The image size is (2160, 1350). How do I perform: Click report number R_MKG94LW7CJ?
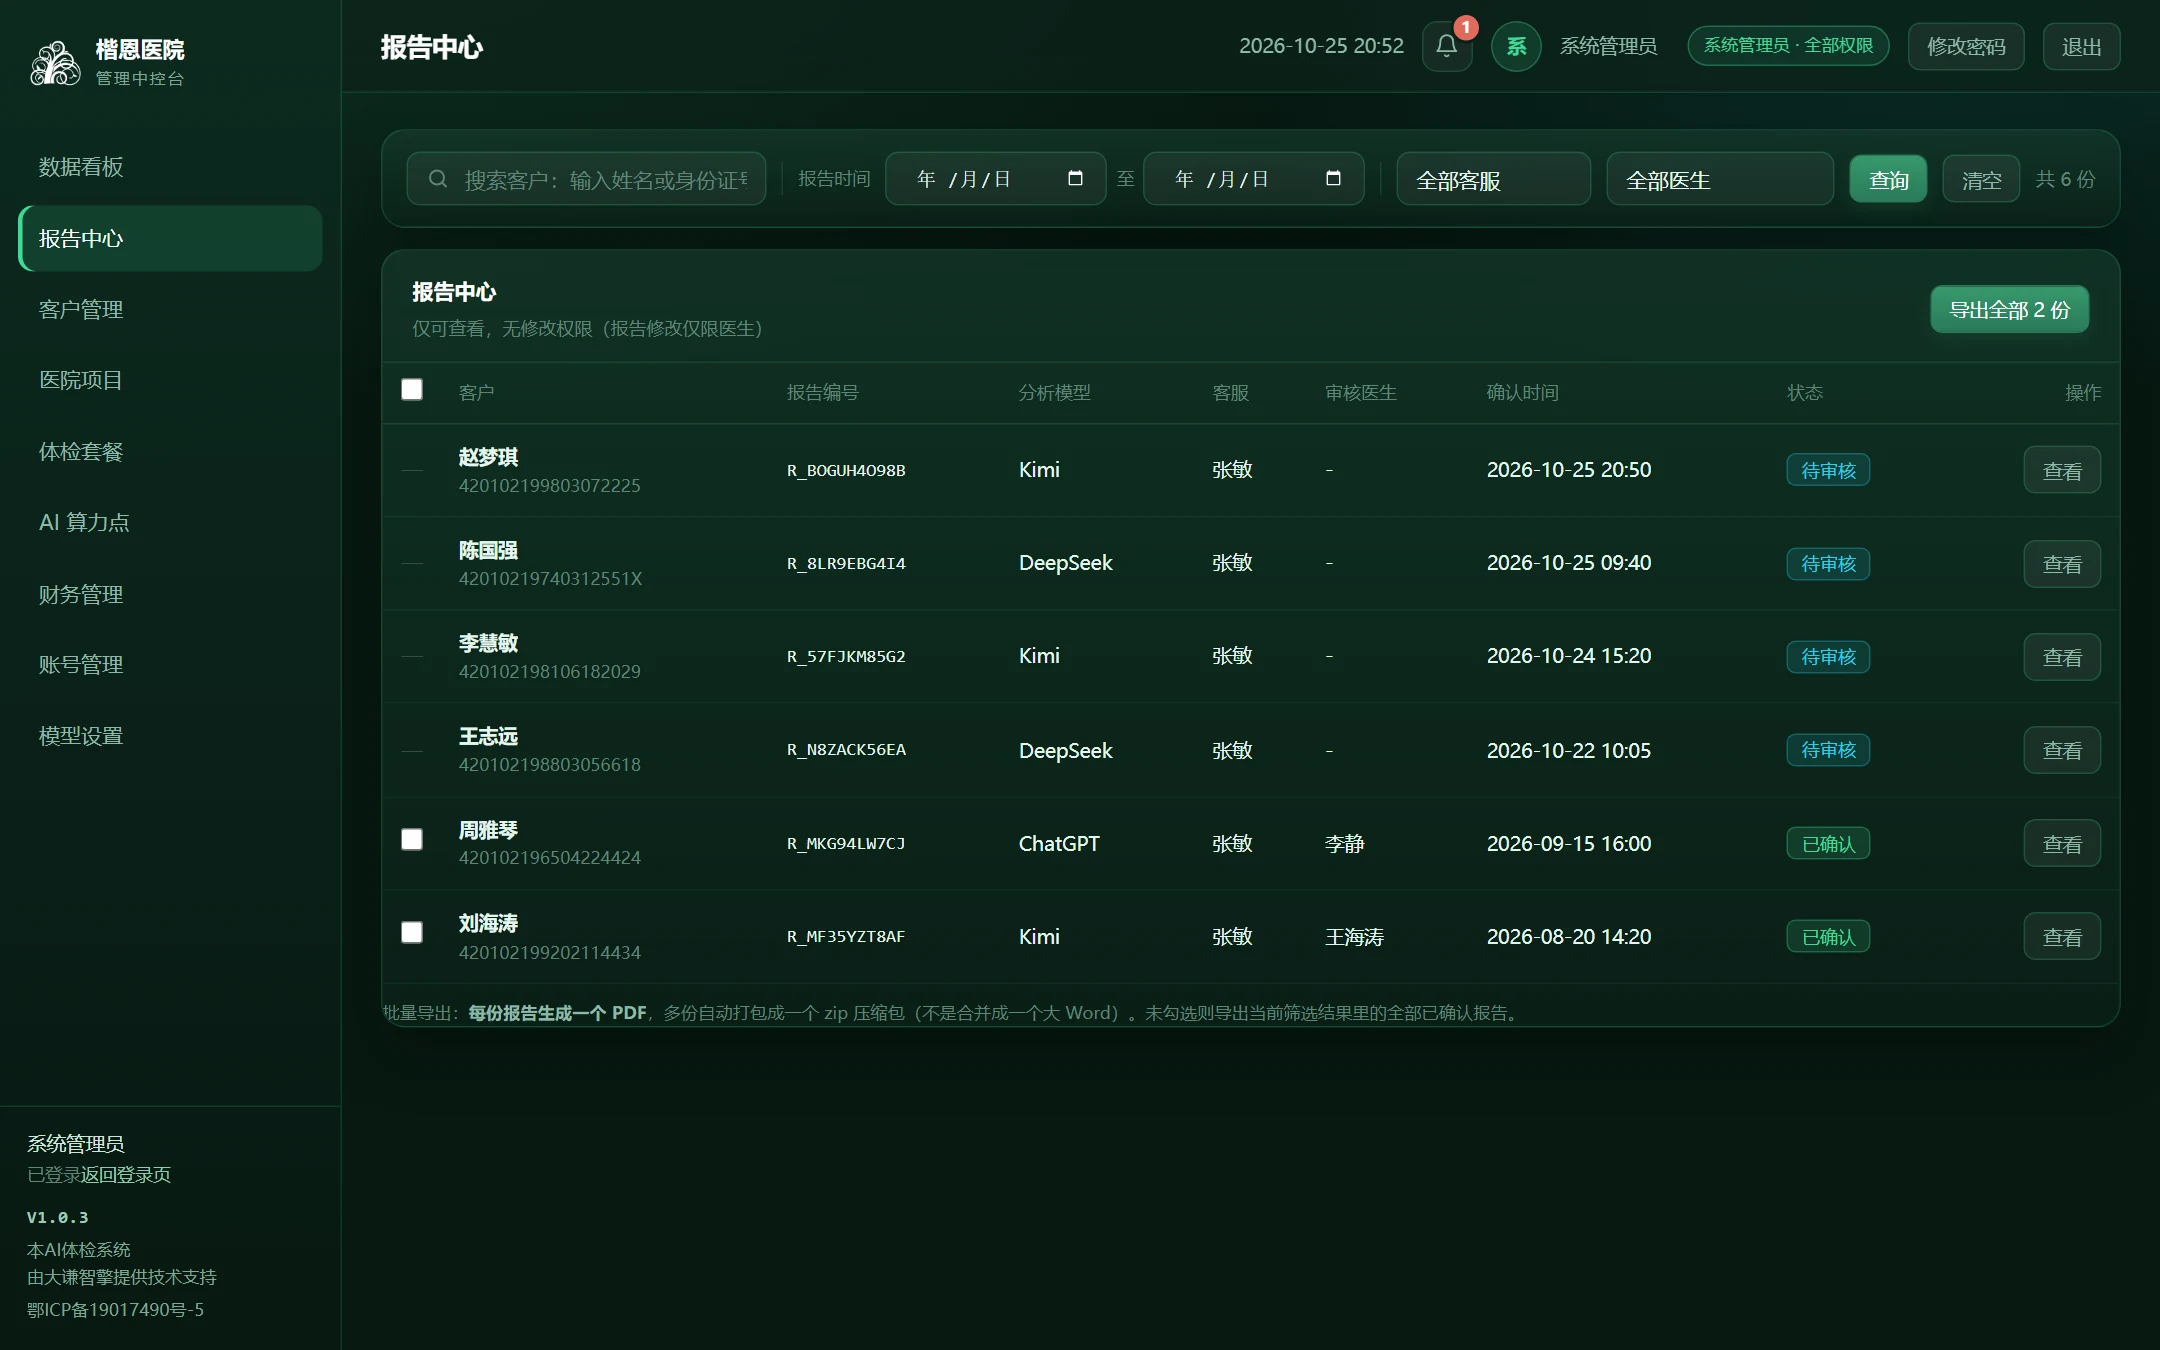pyautogui.click(x=846, y=843)
